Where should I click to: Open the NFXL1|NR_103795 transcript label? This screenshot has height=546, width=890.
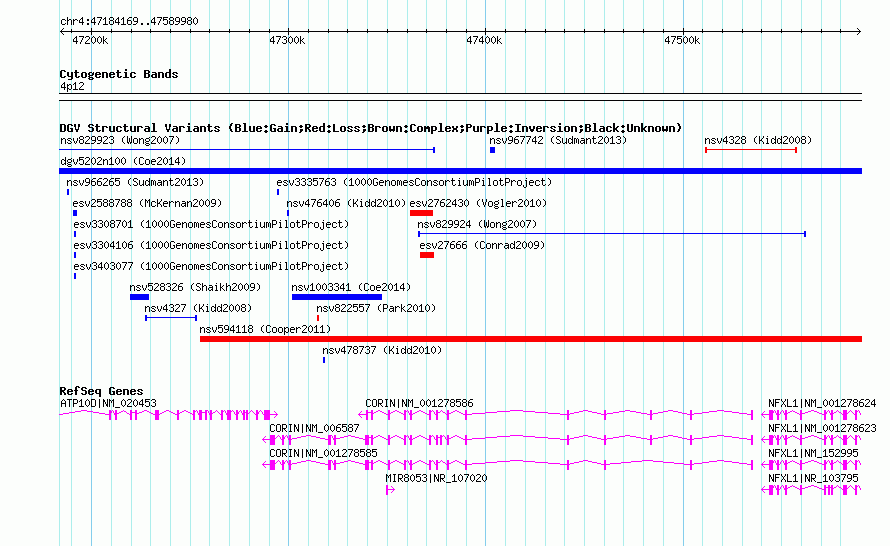pyautogui.click(x=813, y=478)
